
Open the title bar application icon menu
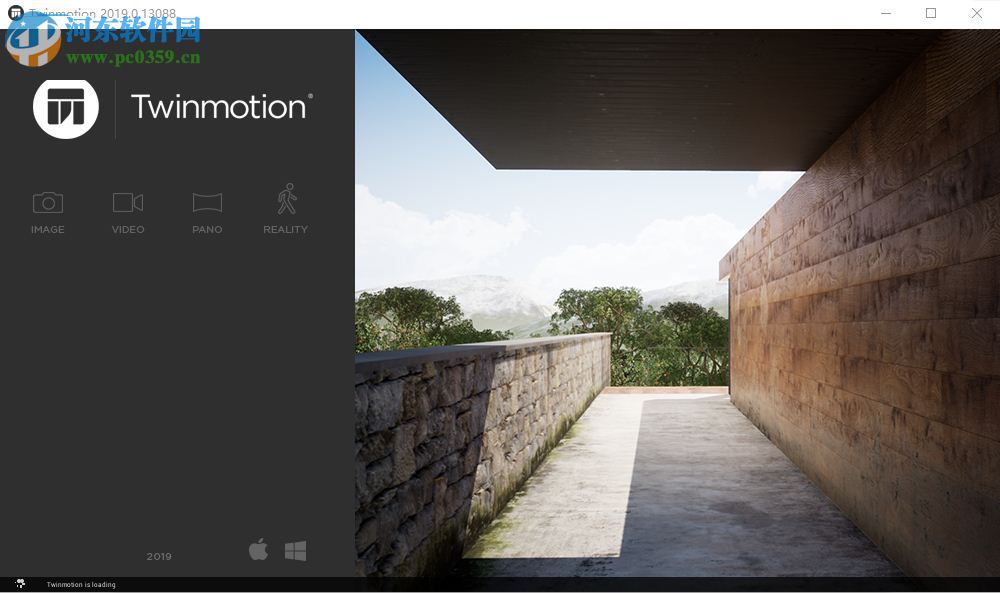[x=15, y=12]
